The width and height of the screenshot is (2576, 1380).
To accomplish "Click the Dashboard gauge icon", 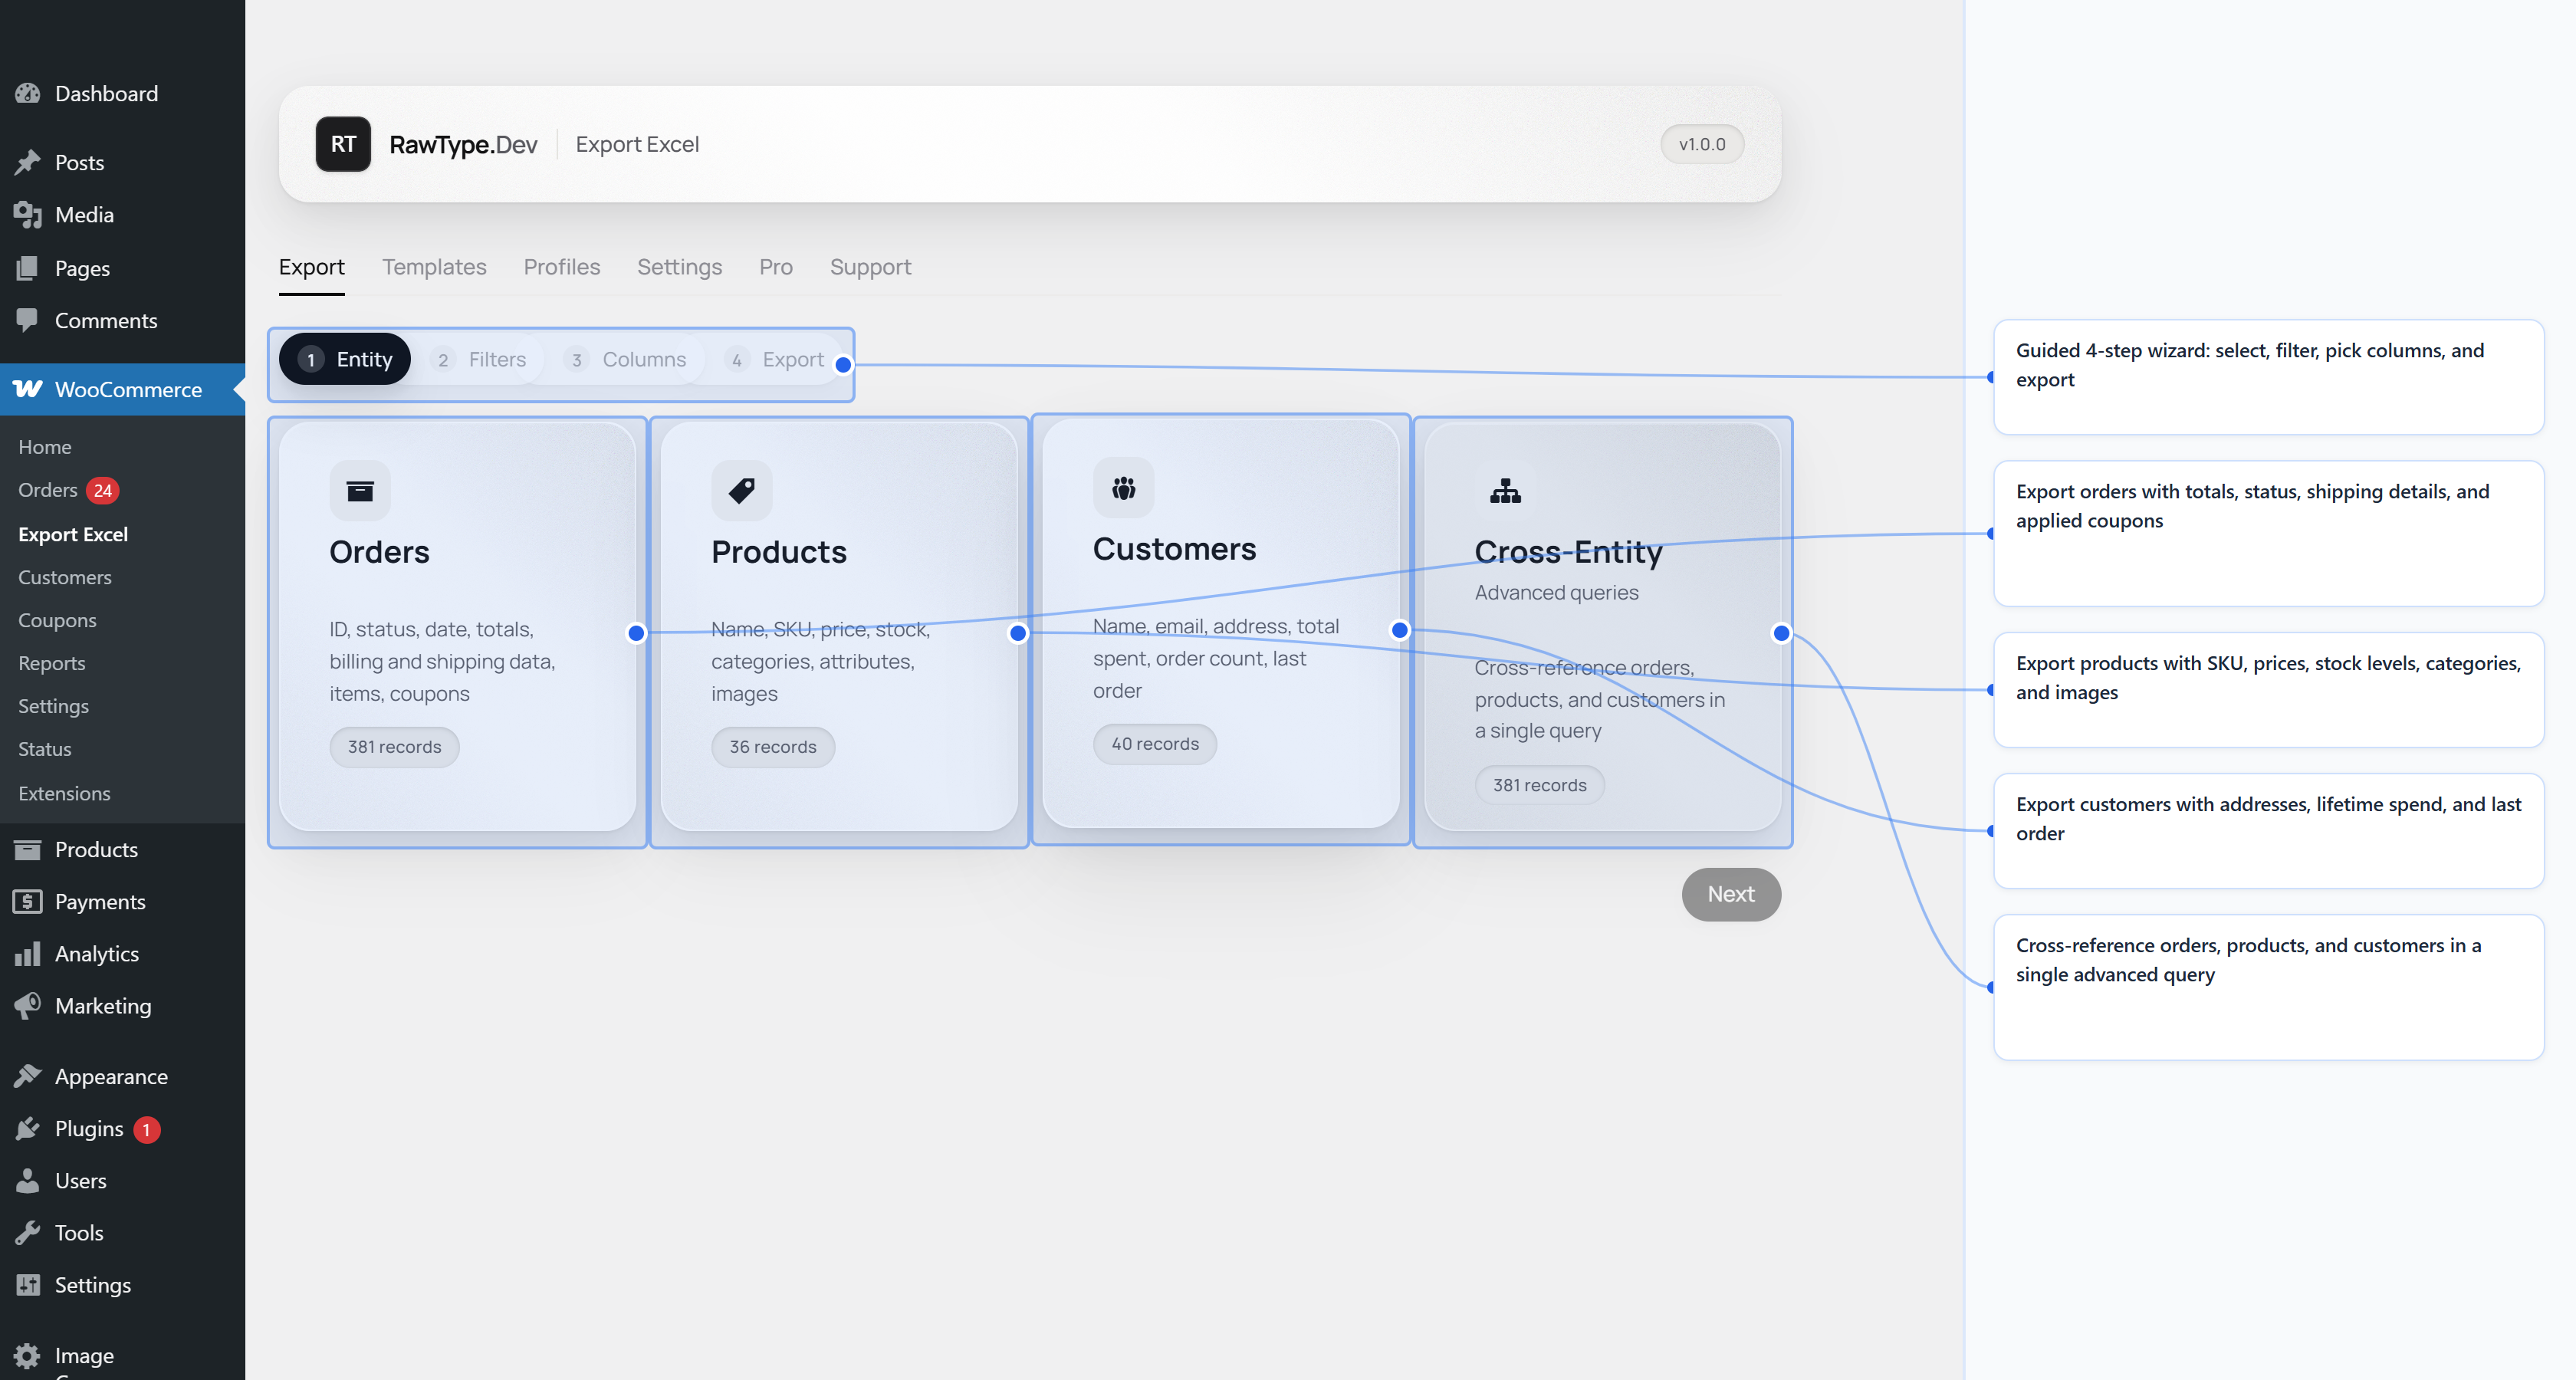I will point(28,93).
